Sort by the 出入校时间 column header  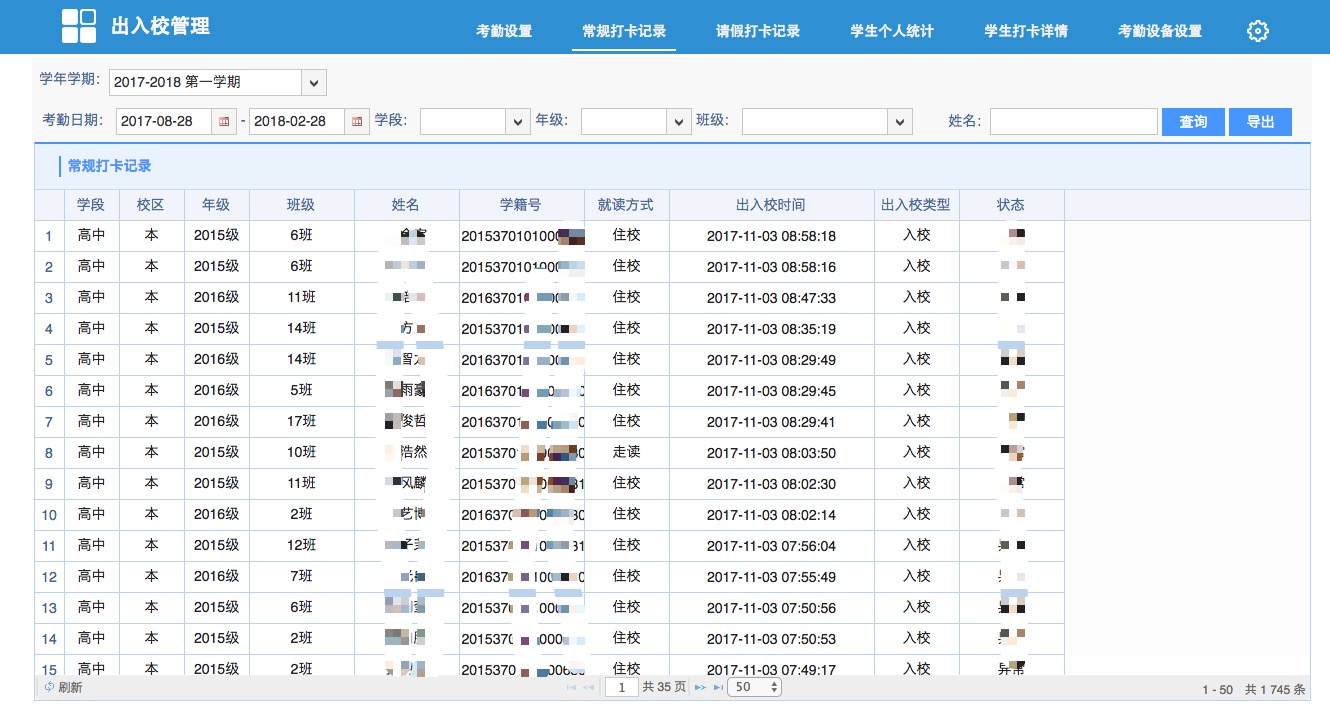pyautogui.click(x=771, y=205)
